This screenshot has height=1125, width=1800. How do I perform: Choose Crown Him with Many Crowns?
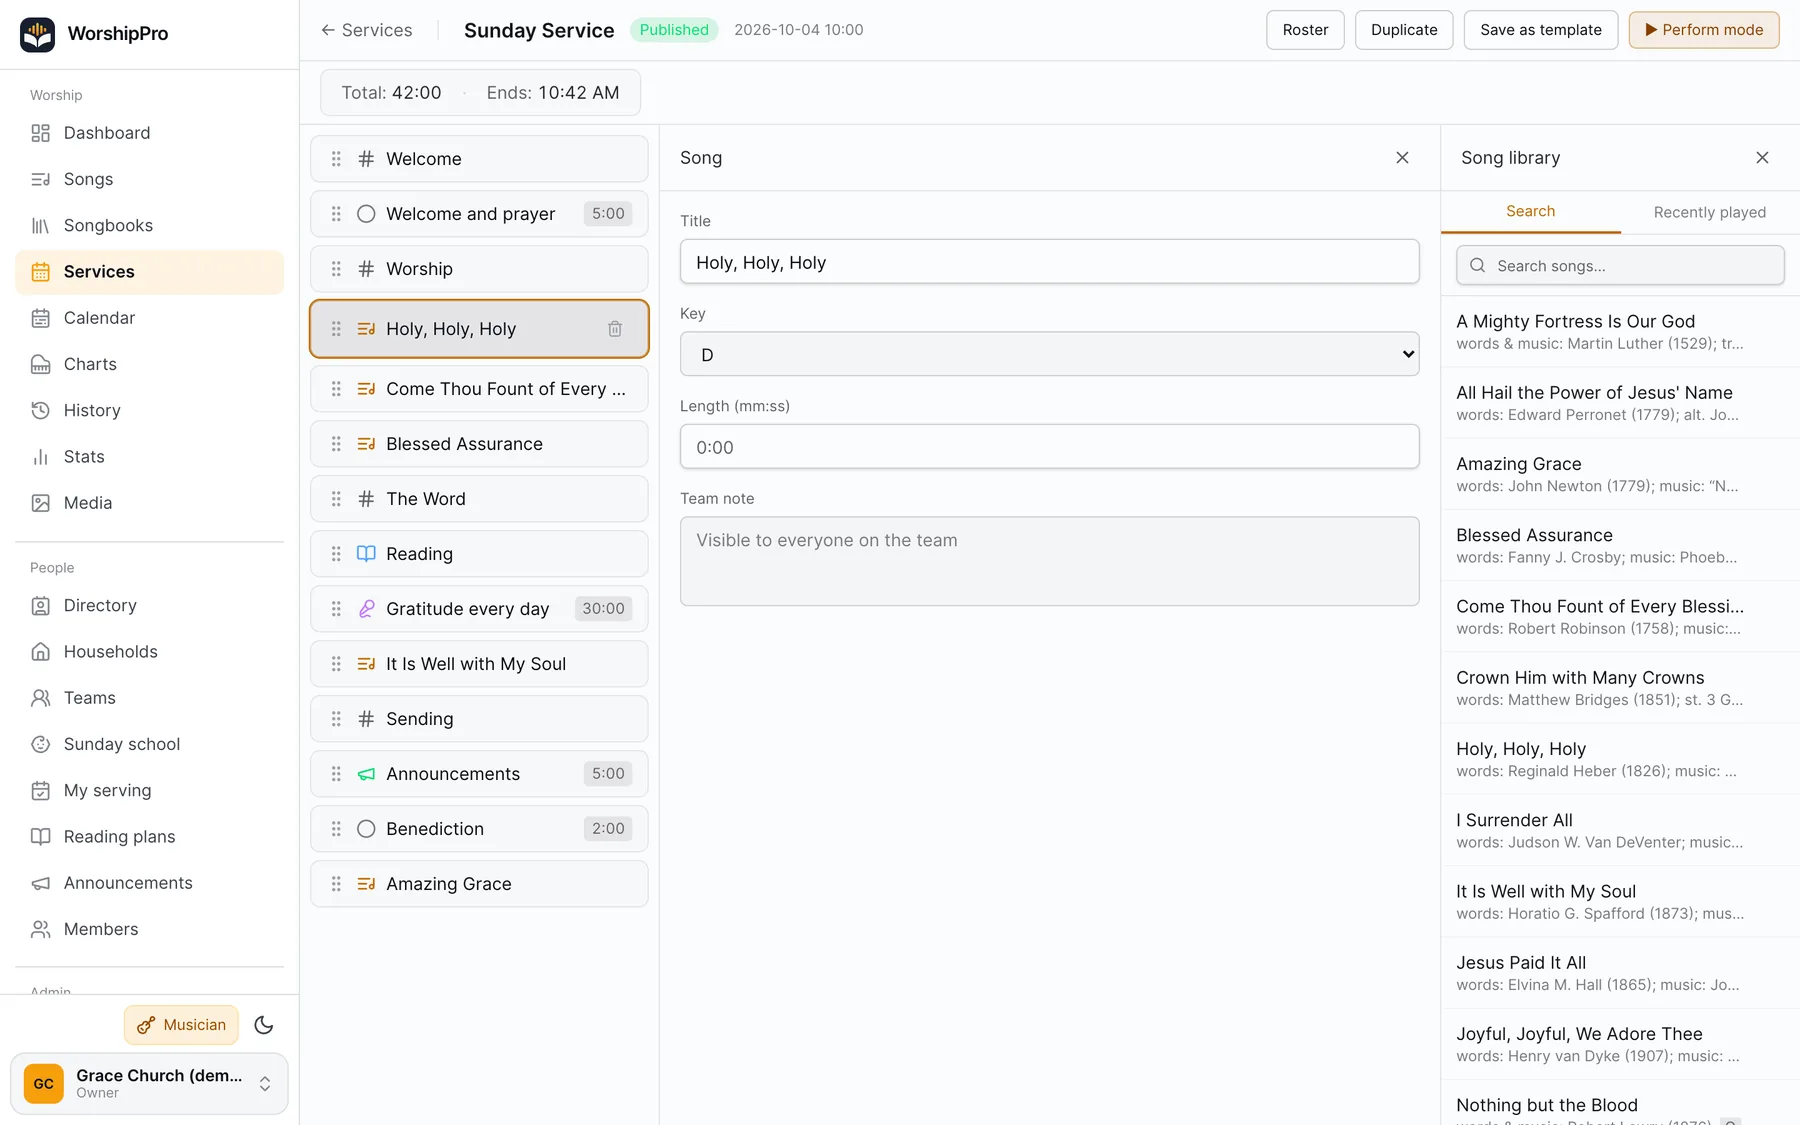click(1620, 688)
